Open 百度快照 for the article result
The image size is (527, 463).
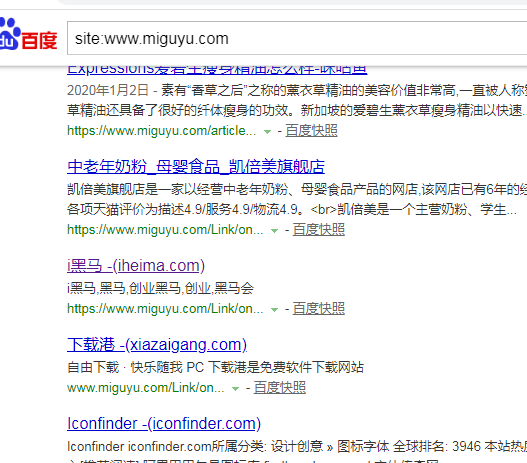[x=311, y=131]
